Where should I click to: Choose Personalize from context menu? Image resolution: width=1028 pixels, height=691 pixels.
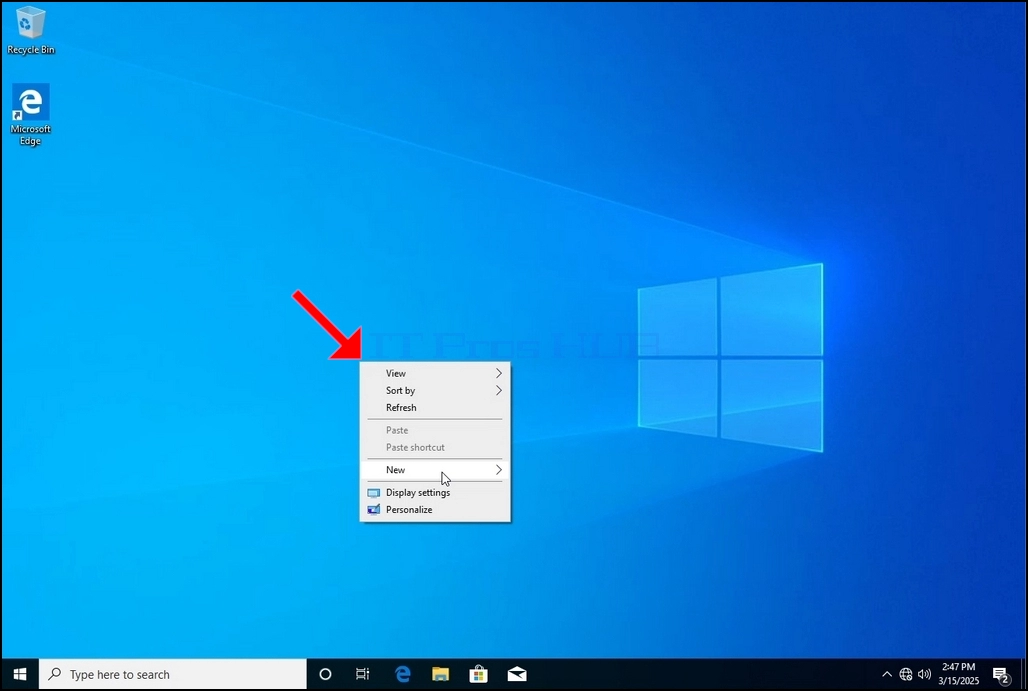435,509
